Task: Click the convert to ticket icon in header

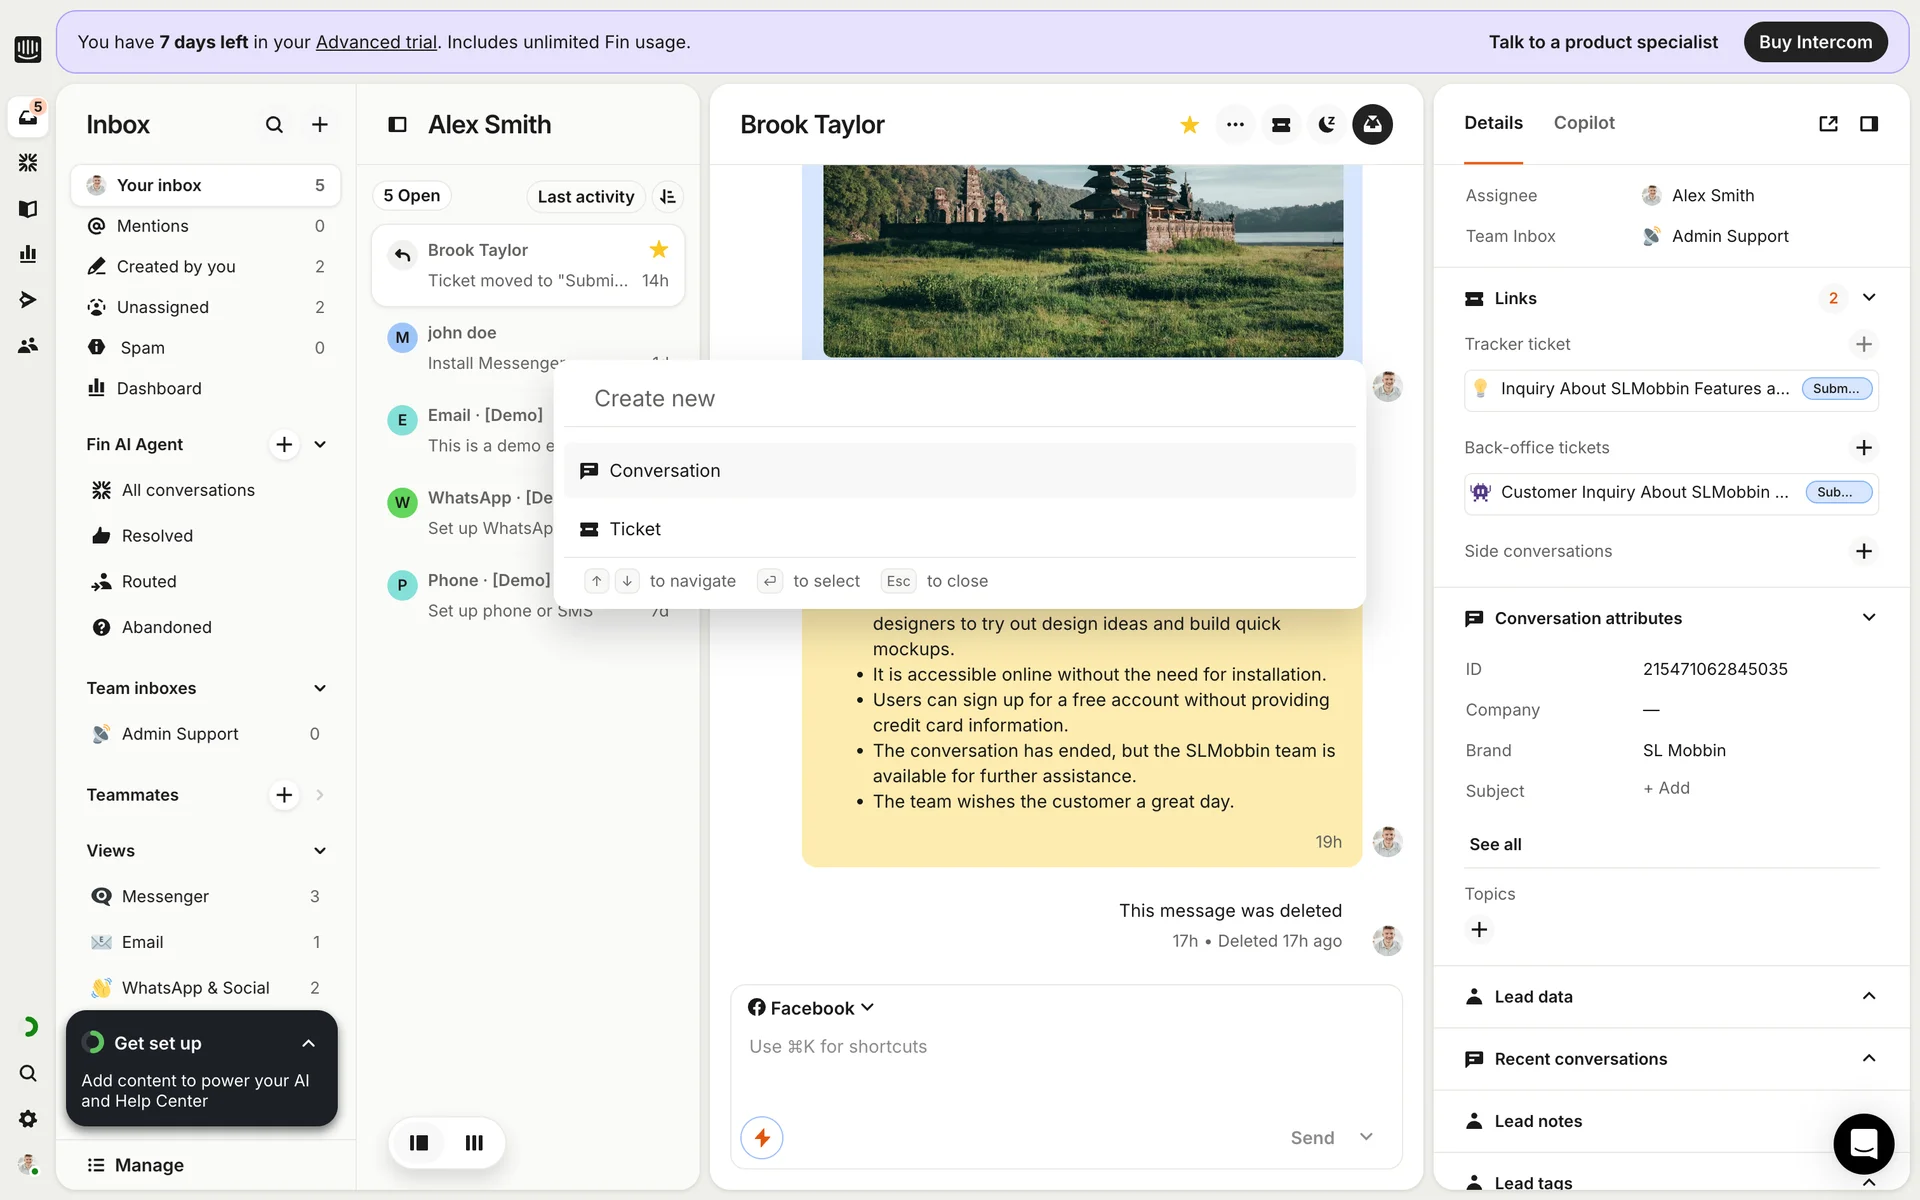Action: click(x=1280, y=125)
